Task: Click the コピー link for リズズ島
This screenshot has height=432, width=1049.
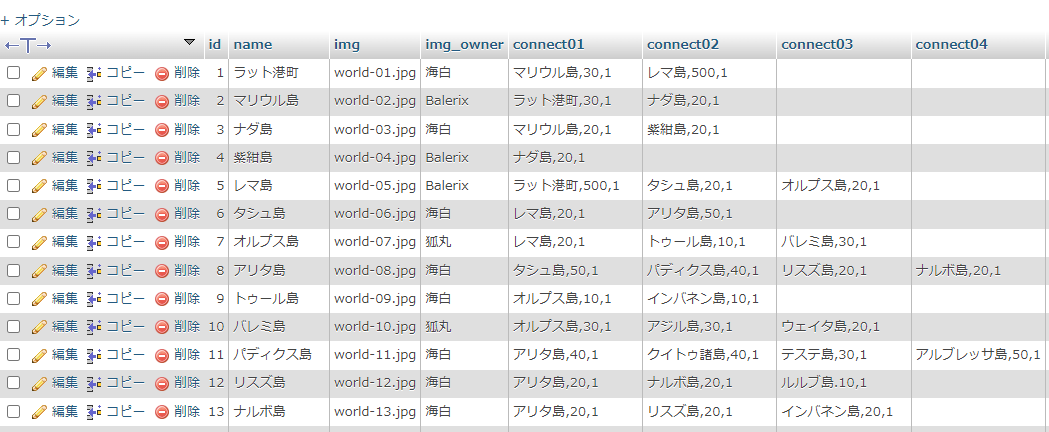Action: (x=126, y=383)
